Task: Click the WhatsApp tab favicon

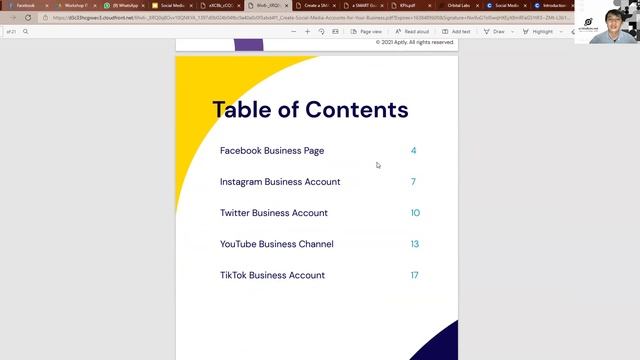Action: (x=107, y=6)
